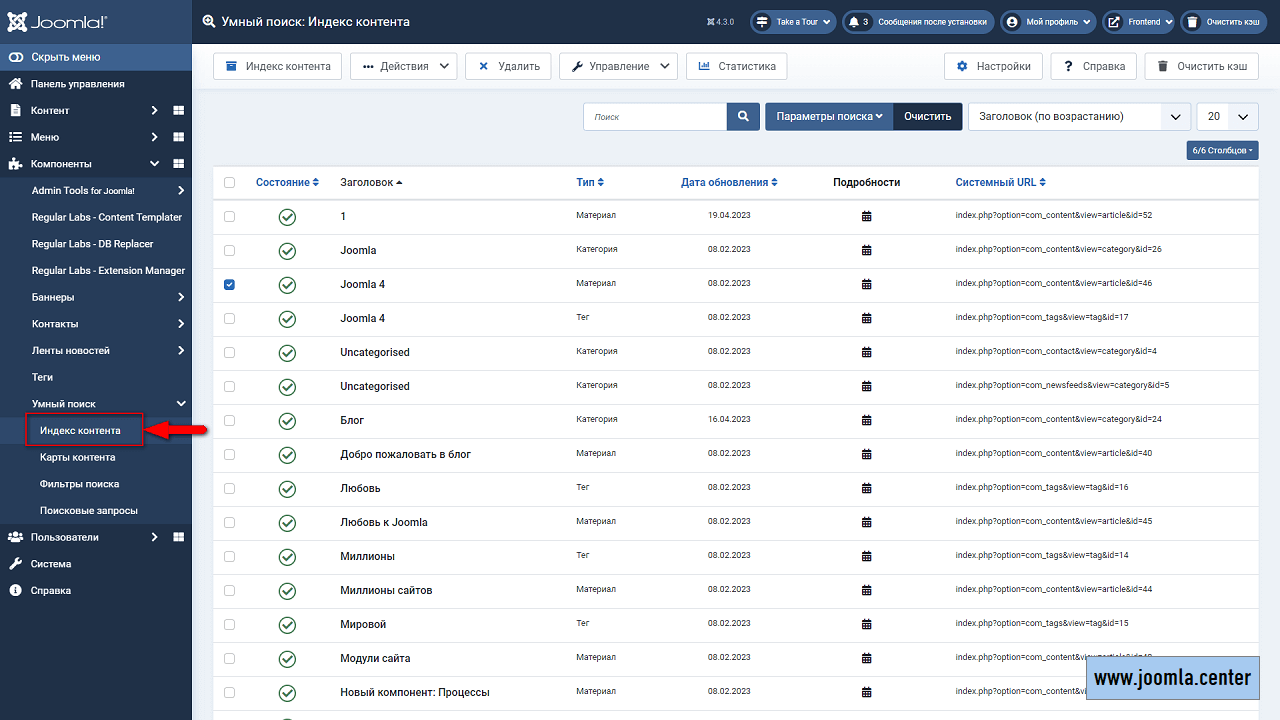Uncheck the selected Joomla 4 Материал checkbox
This screenshot has height=720, width=1280.
230,284
